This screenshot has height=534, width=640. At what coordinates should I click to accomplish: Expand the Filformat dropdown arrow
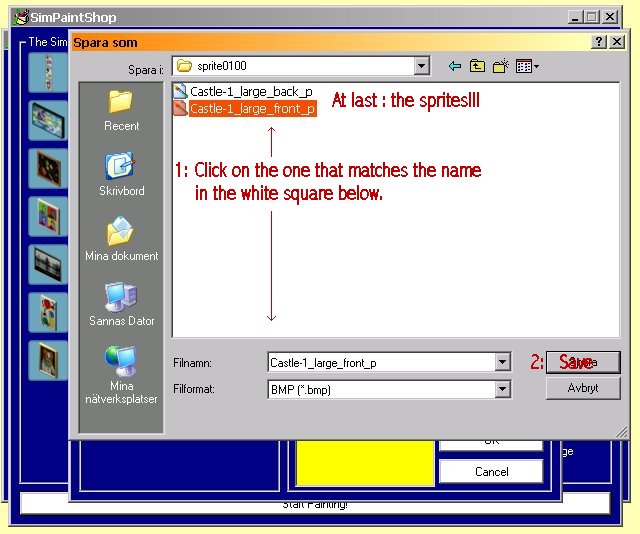[502, 389]
